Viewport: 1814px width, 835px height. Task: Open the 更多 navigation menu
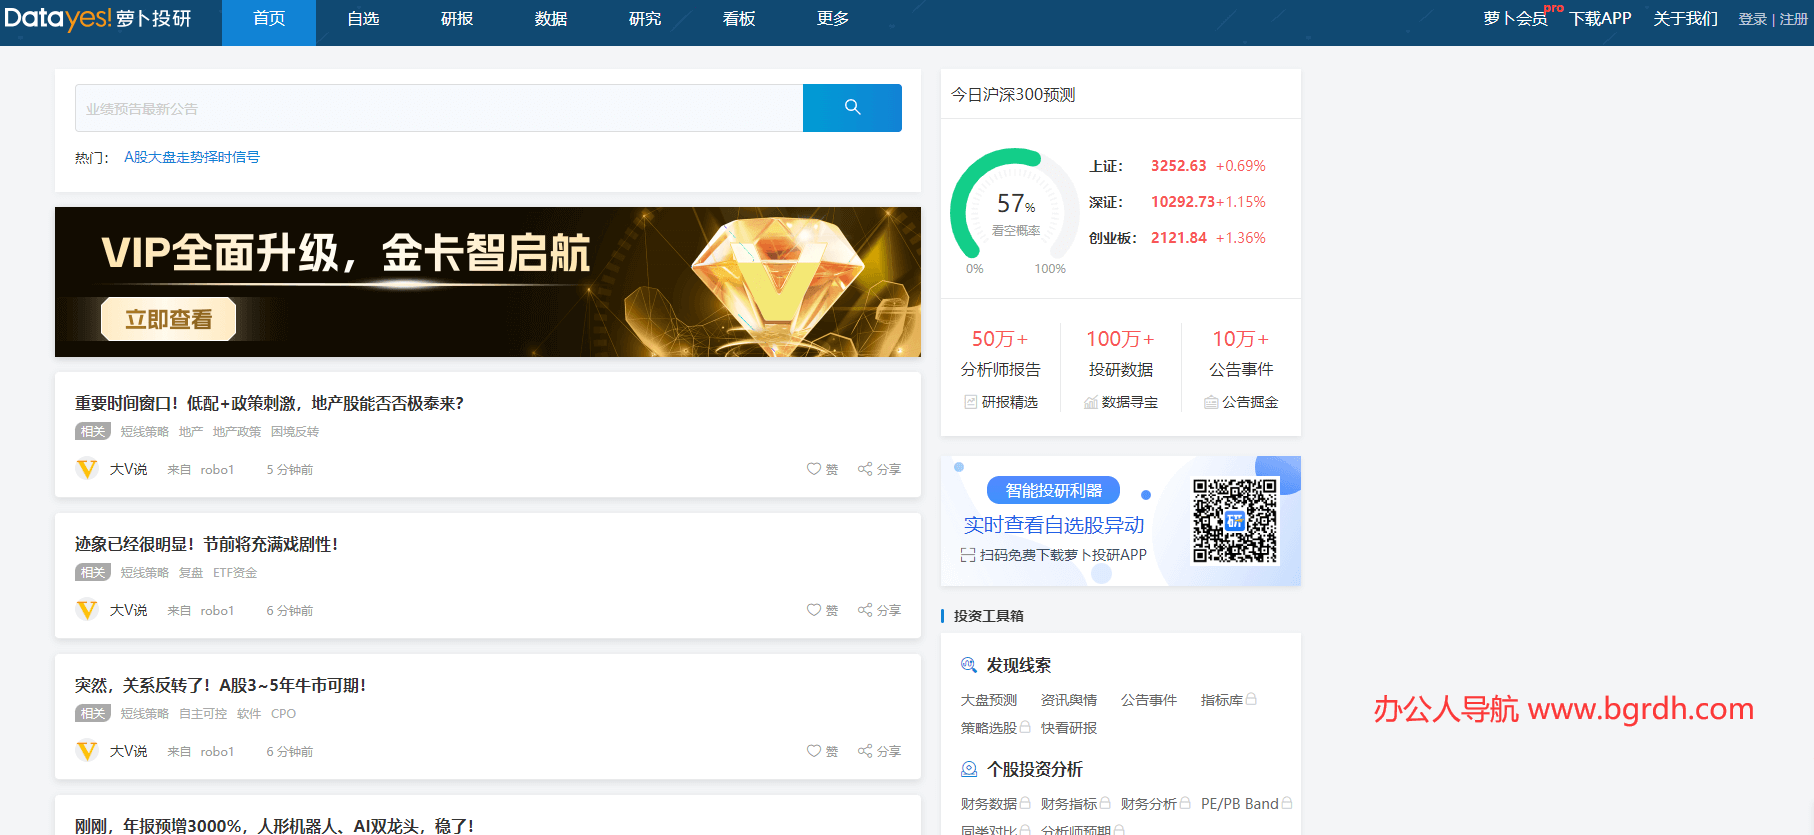point(832,19)
